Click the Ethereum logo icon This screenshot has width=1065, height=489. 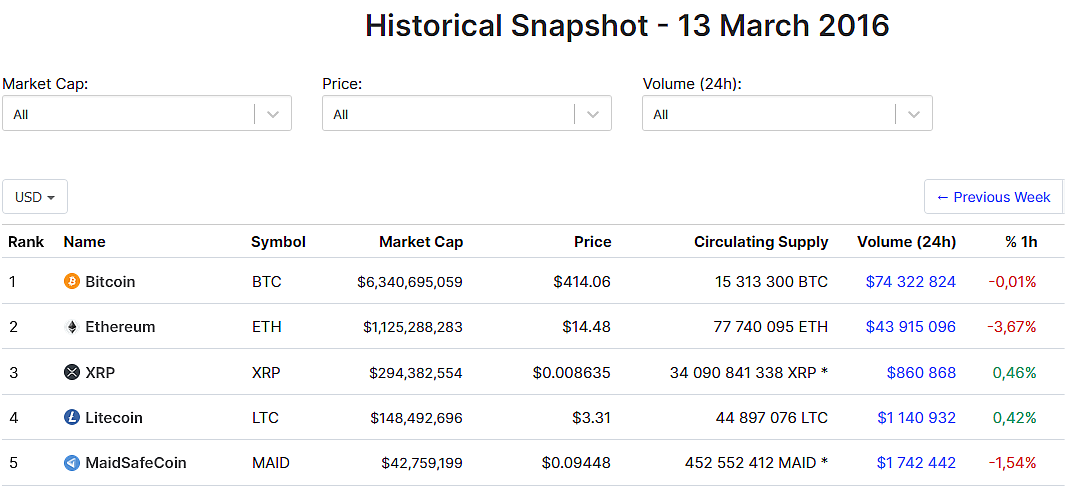click(x=71, y=327)
